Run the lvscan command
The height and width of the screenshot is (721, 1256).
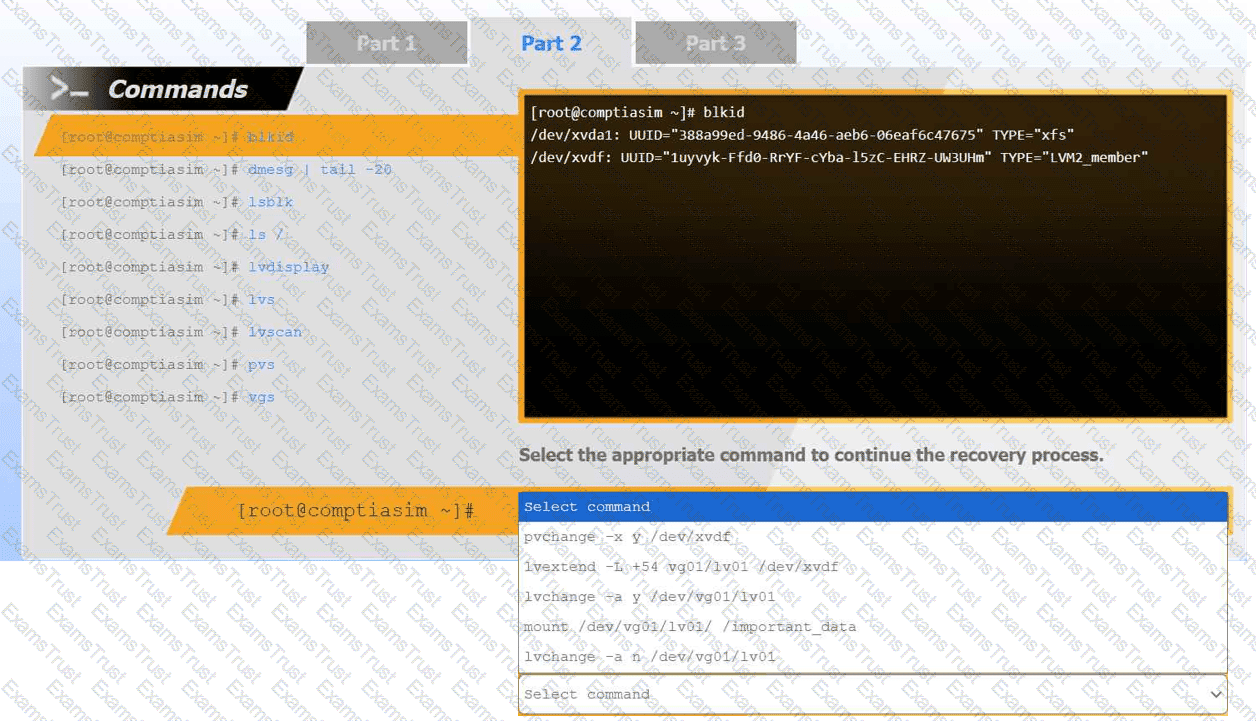coord(274,332)
